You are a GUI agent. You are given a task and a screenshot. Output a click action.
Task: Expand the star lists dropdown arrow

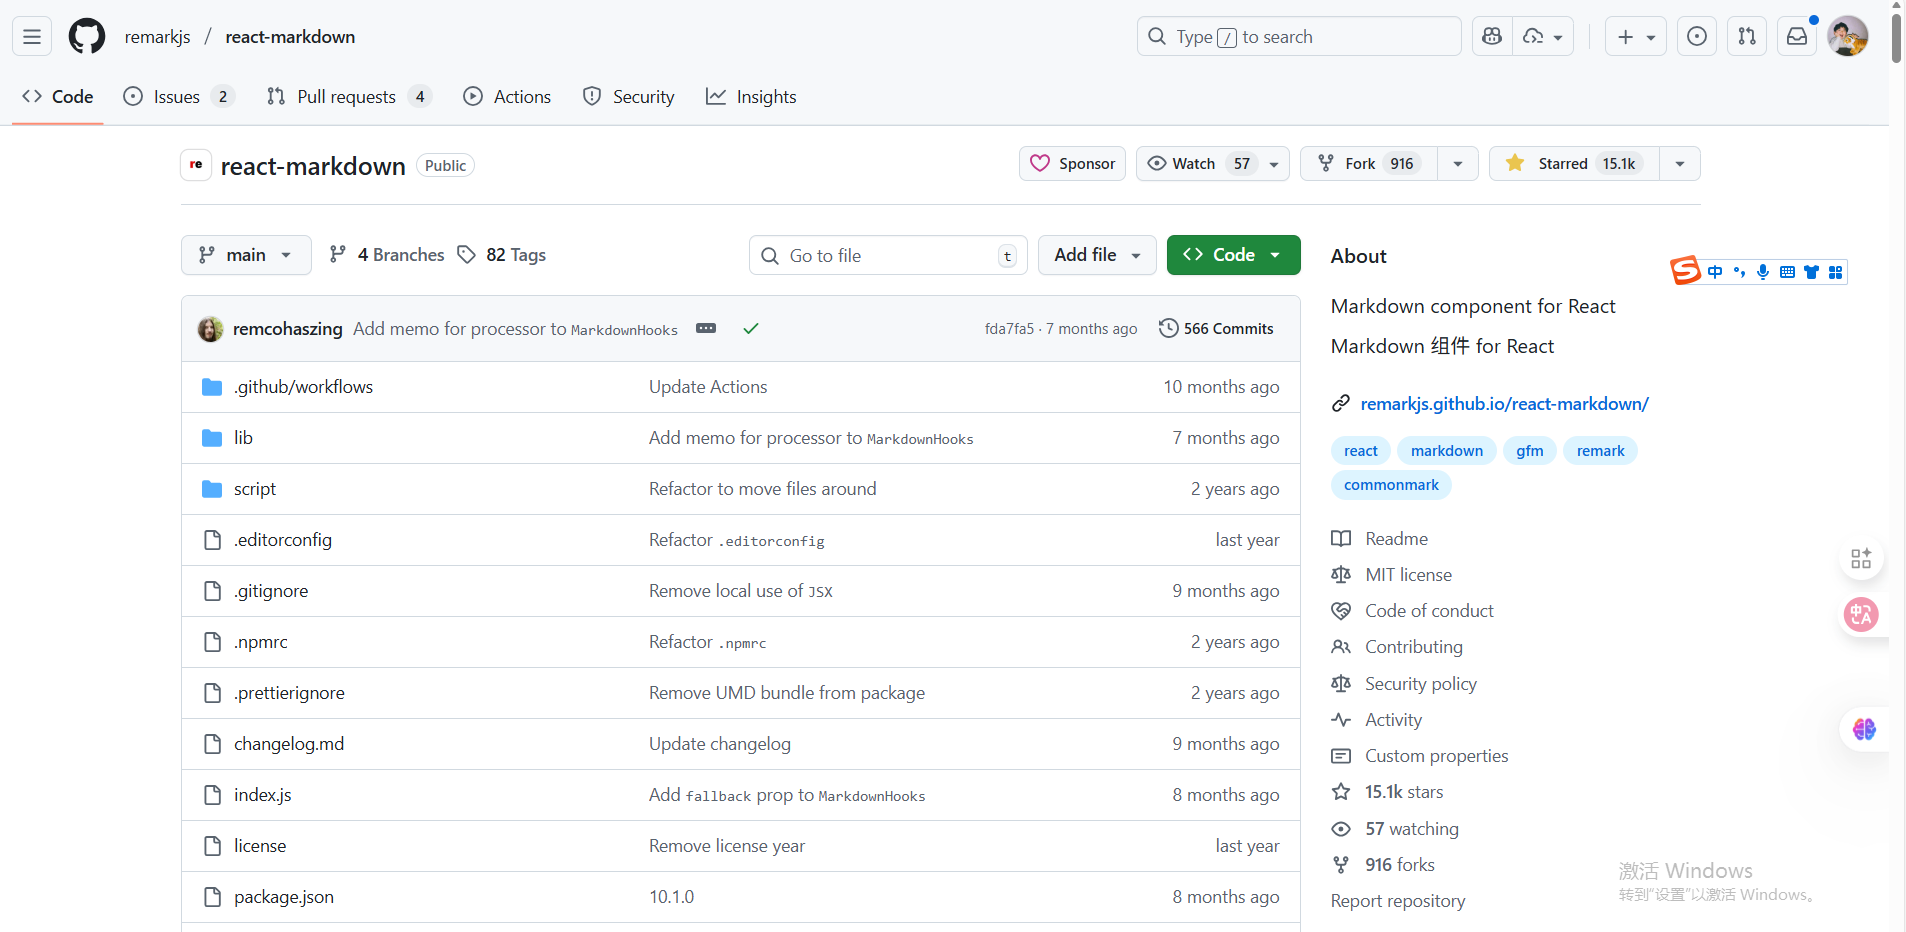coord(1680,164)
